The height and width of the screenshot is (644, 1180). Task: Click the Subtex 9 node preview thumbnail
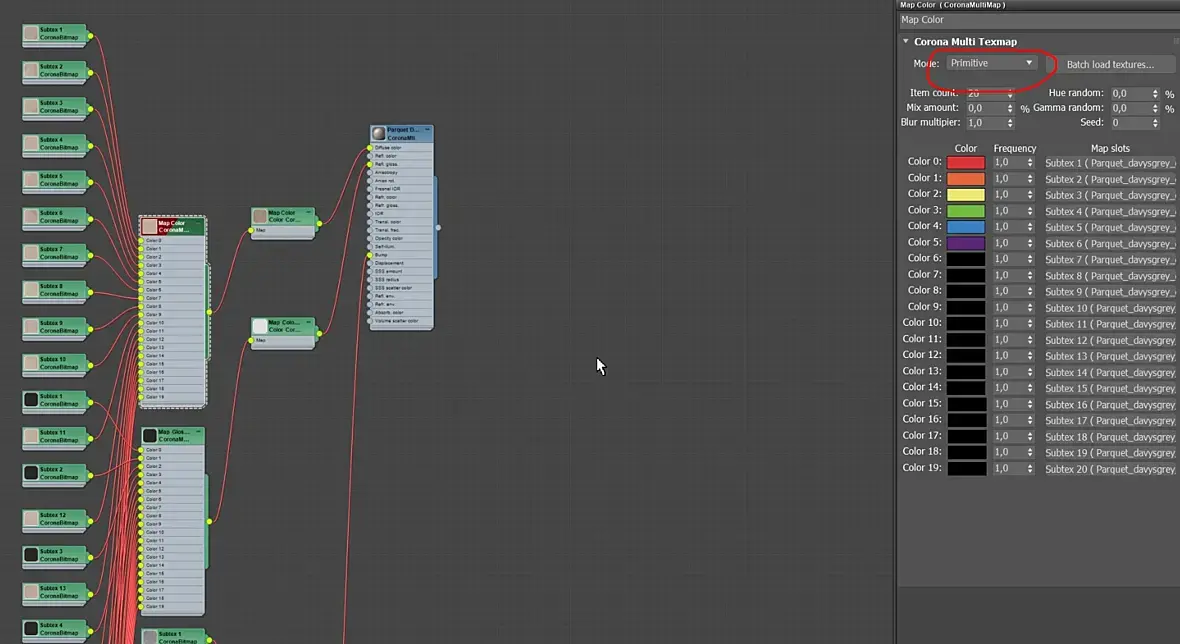31,327
